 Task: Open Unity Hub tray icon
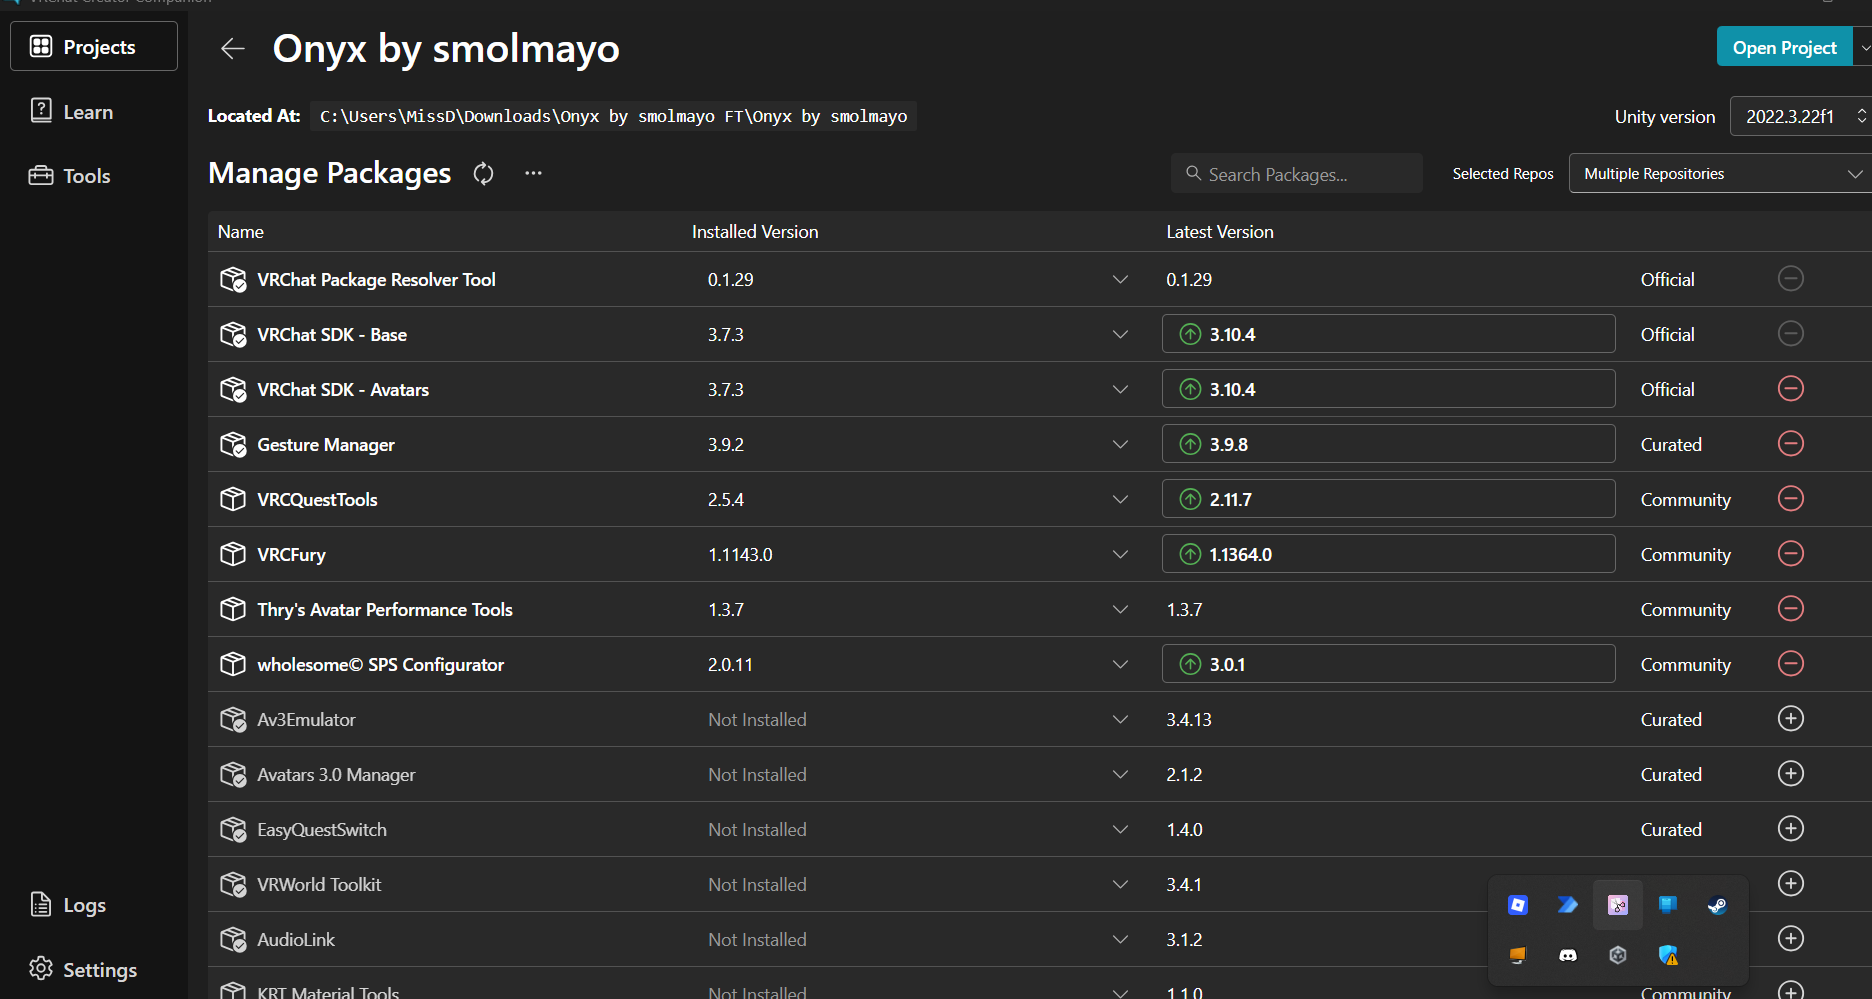1618,955
